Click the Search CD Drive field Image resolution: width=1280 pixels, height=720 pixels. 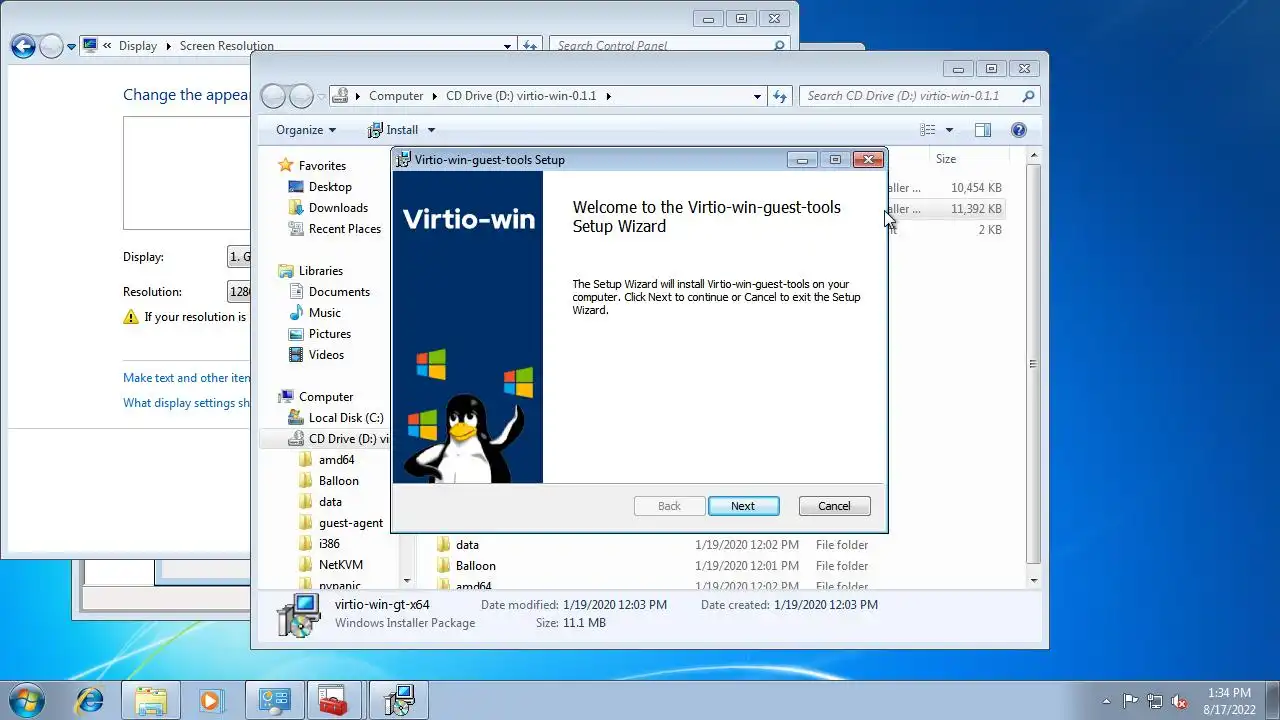pos(919,96)
